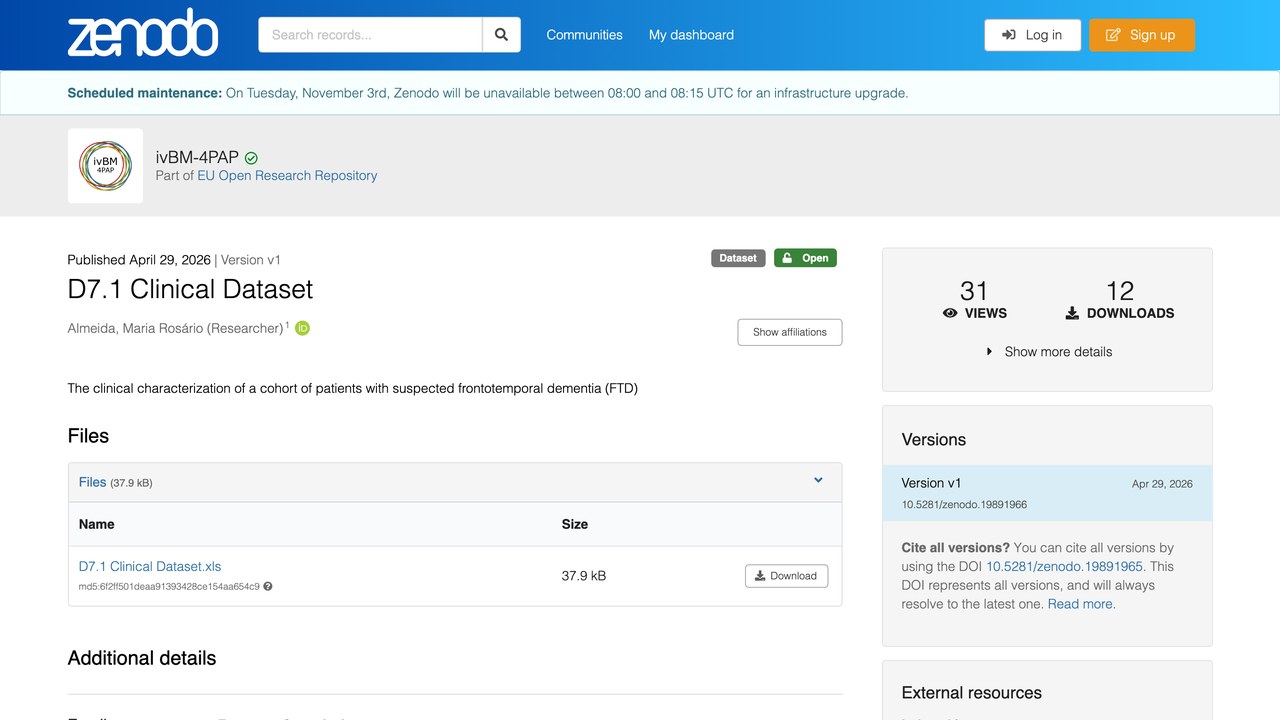The image size is (1280, 720).
Task: Click the downloads arrow icon
Action: (1072, 313)
